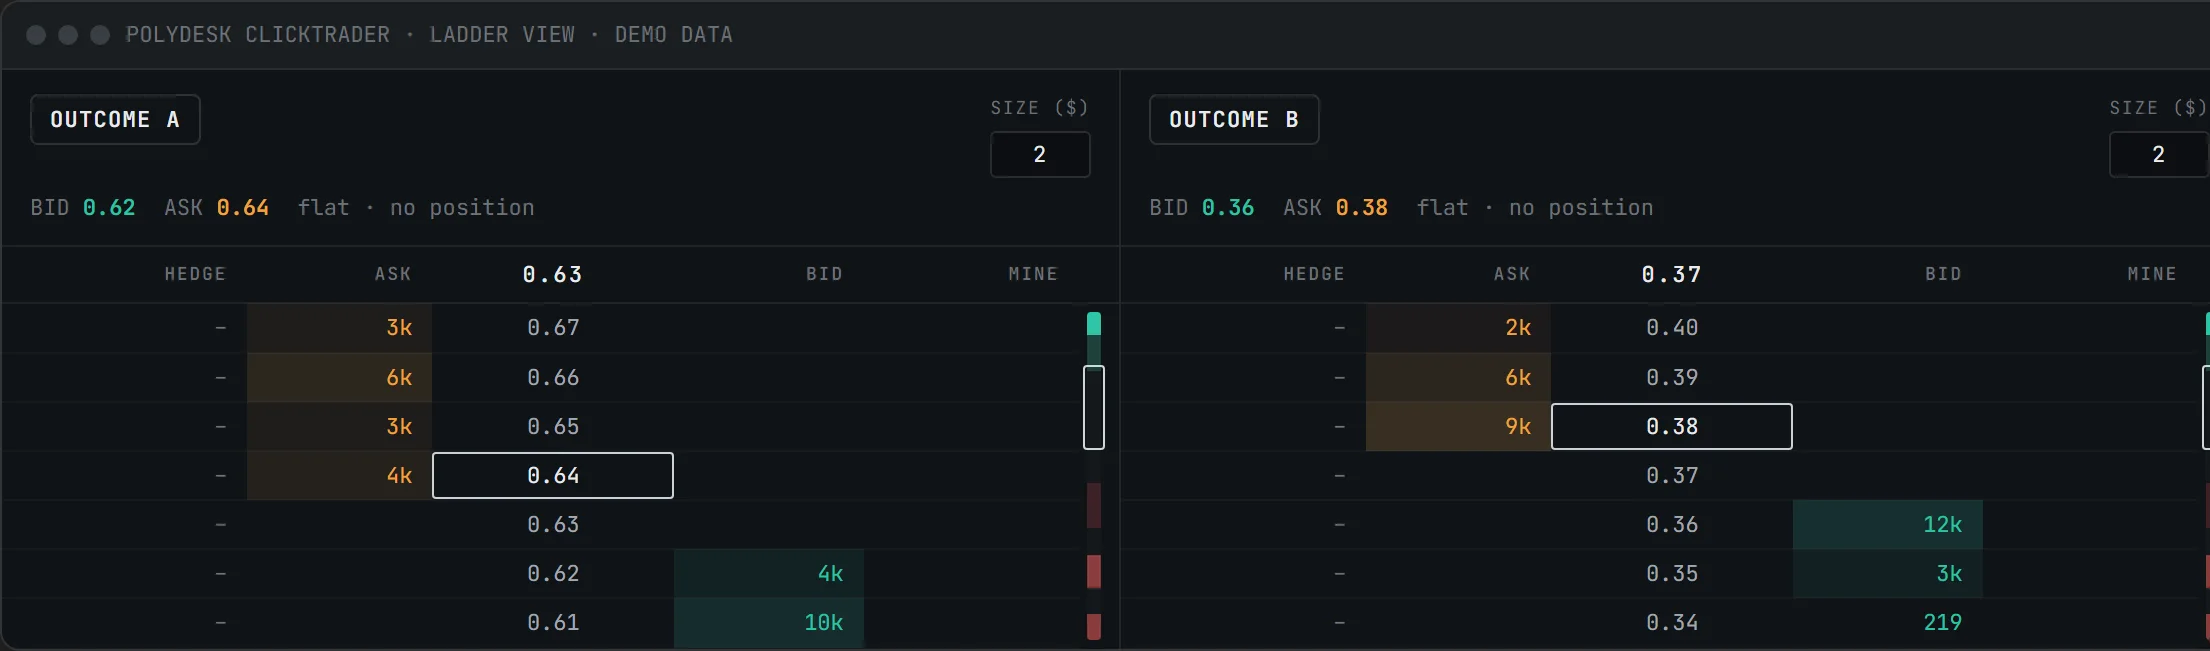2210x651 pixels.
Task: Click the red segment beside the 0.62 row in Outcome A minimap
Action: pos(1094,572)
